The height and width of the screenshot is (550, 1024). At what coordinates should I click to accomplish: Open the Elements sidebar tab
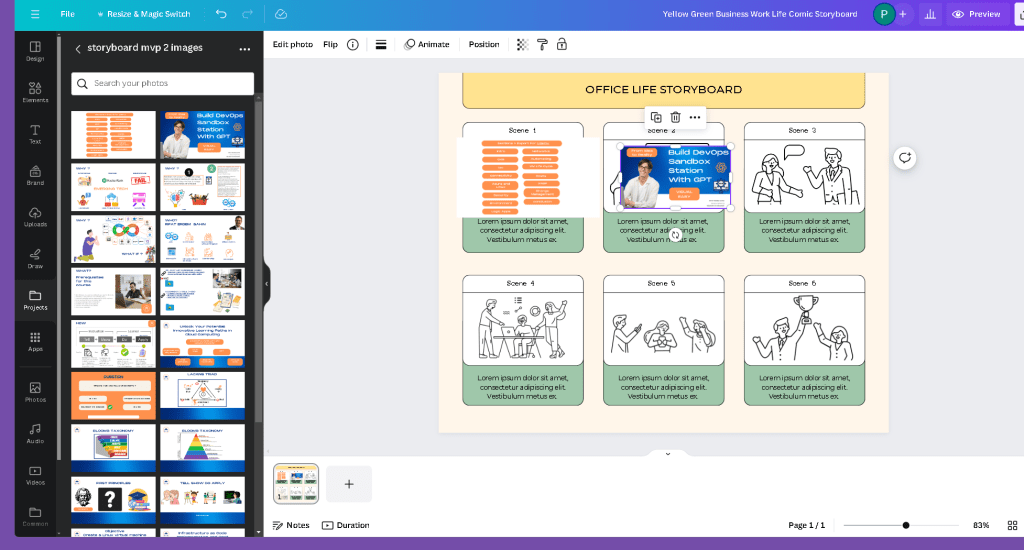[x=35, y=92]
